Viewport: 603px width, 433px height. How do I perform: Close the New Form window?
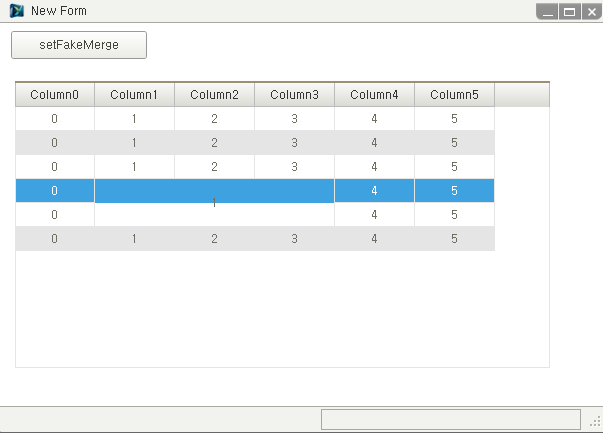(x=591, y=12)
